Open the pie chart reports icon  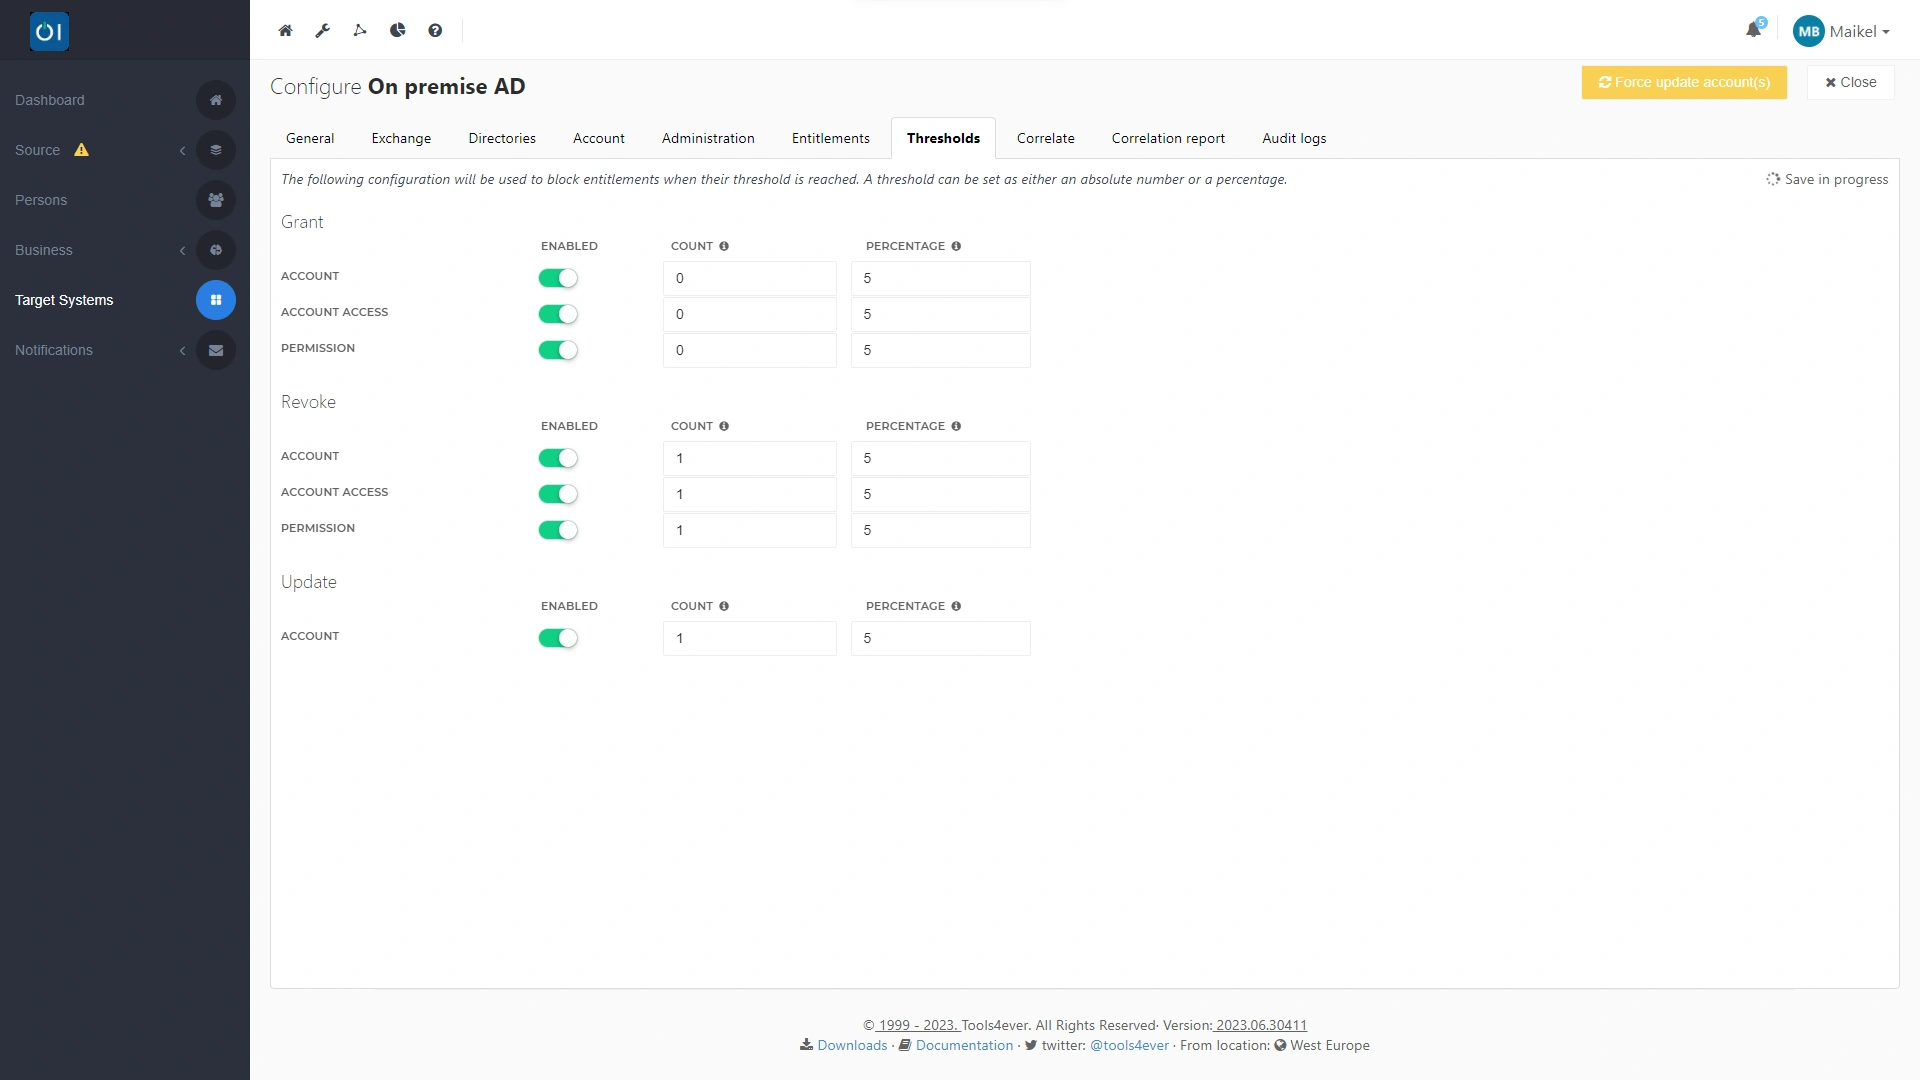397,30
